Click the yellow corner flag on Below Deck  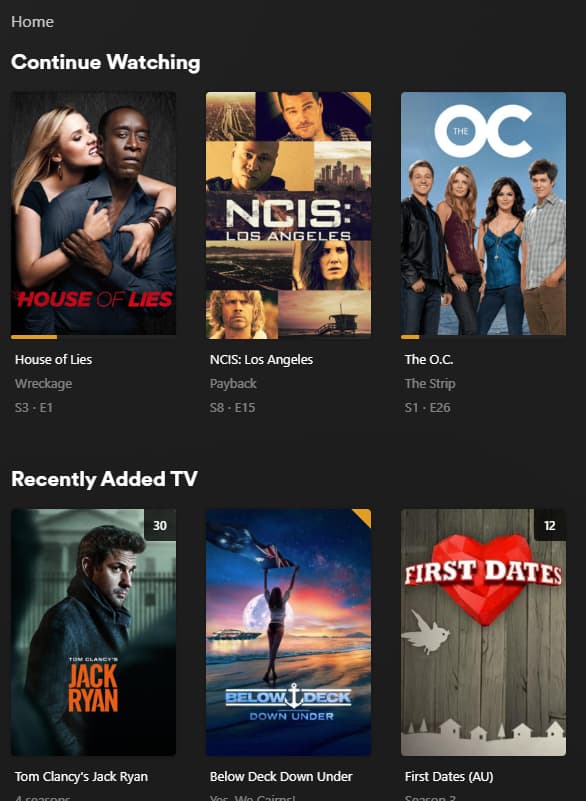click(x=364, y=515)
